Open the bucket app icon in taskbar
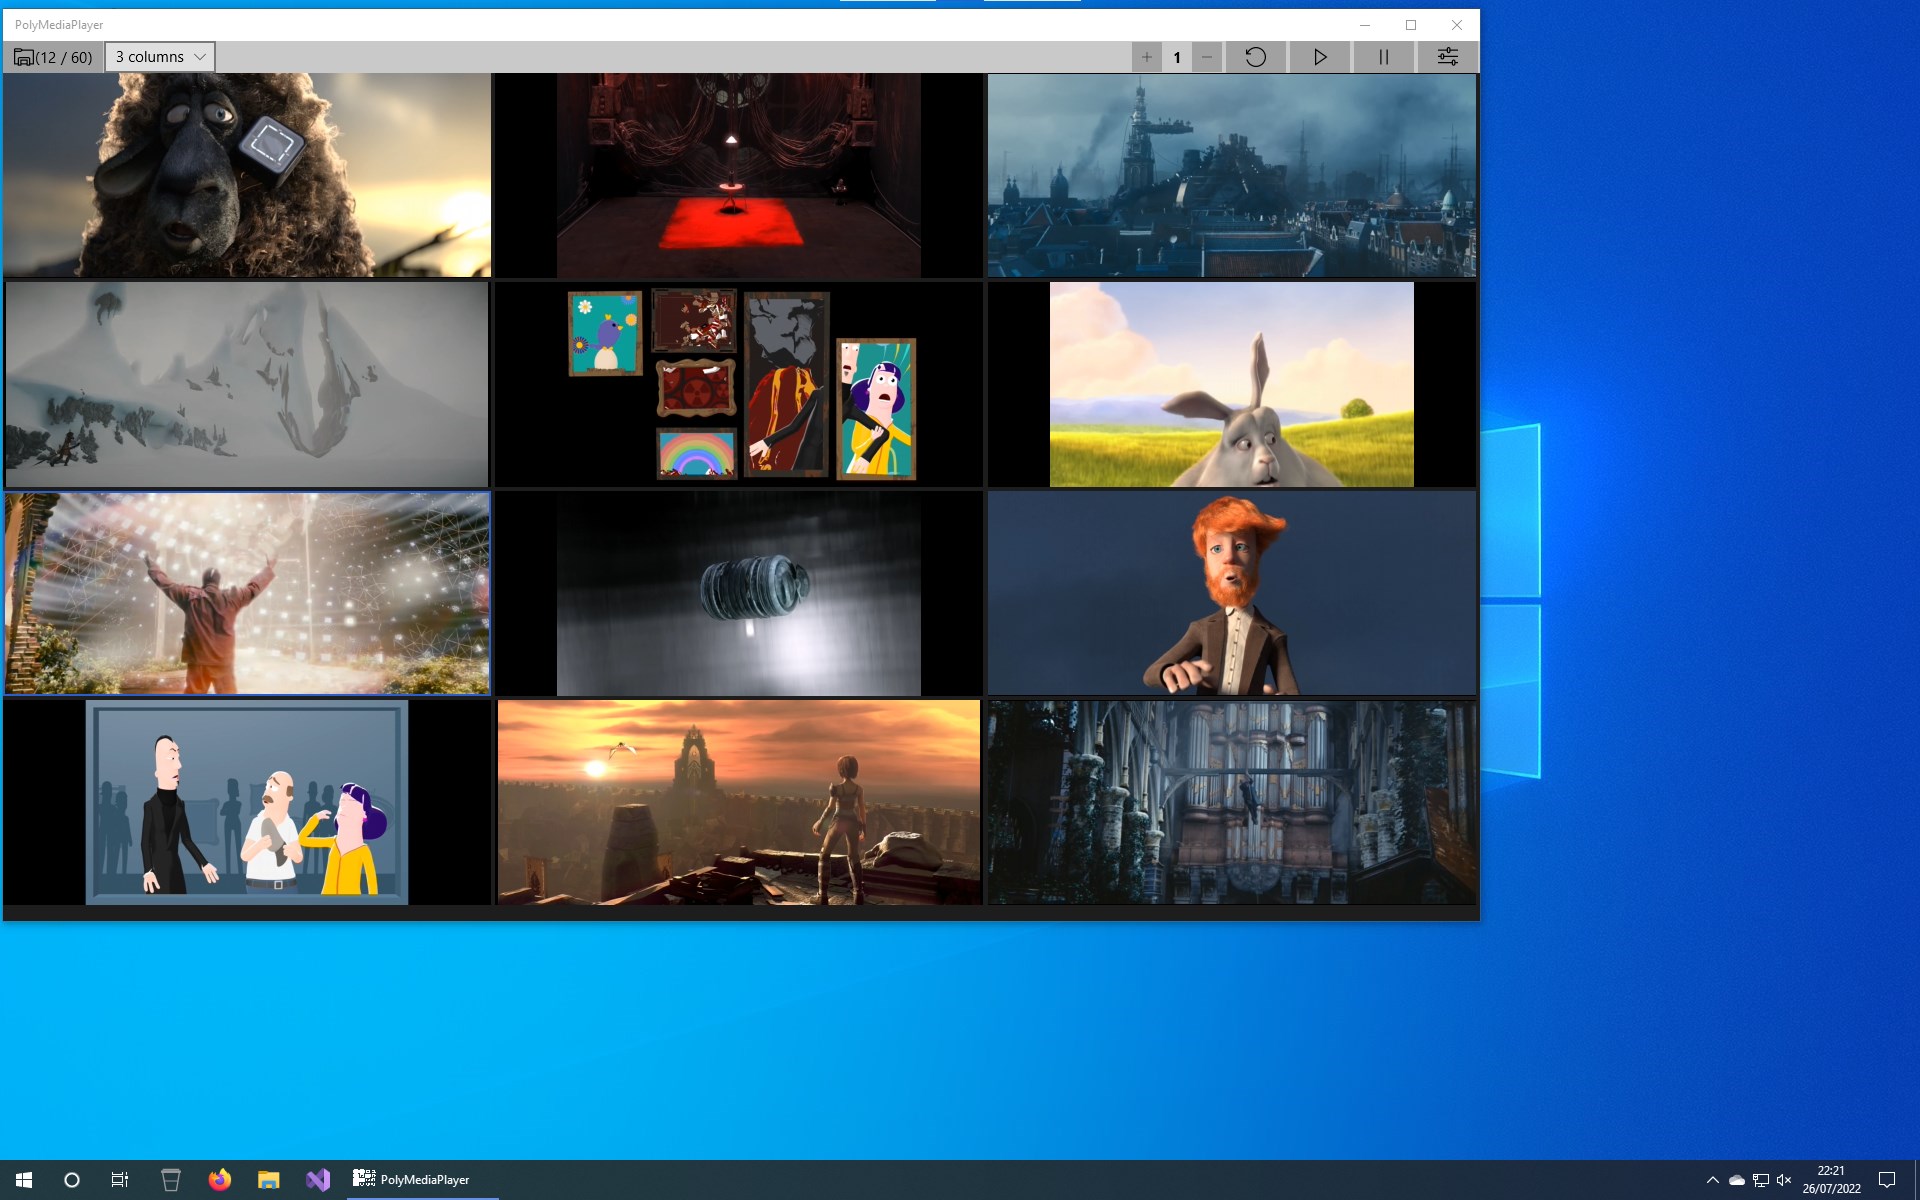The image size is (1920, 1200). (171, 1180)
